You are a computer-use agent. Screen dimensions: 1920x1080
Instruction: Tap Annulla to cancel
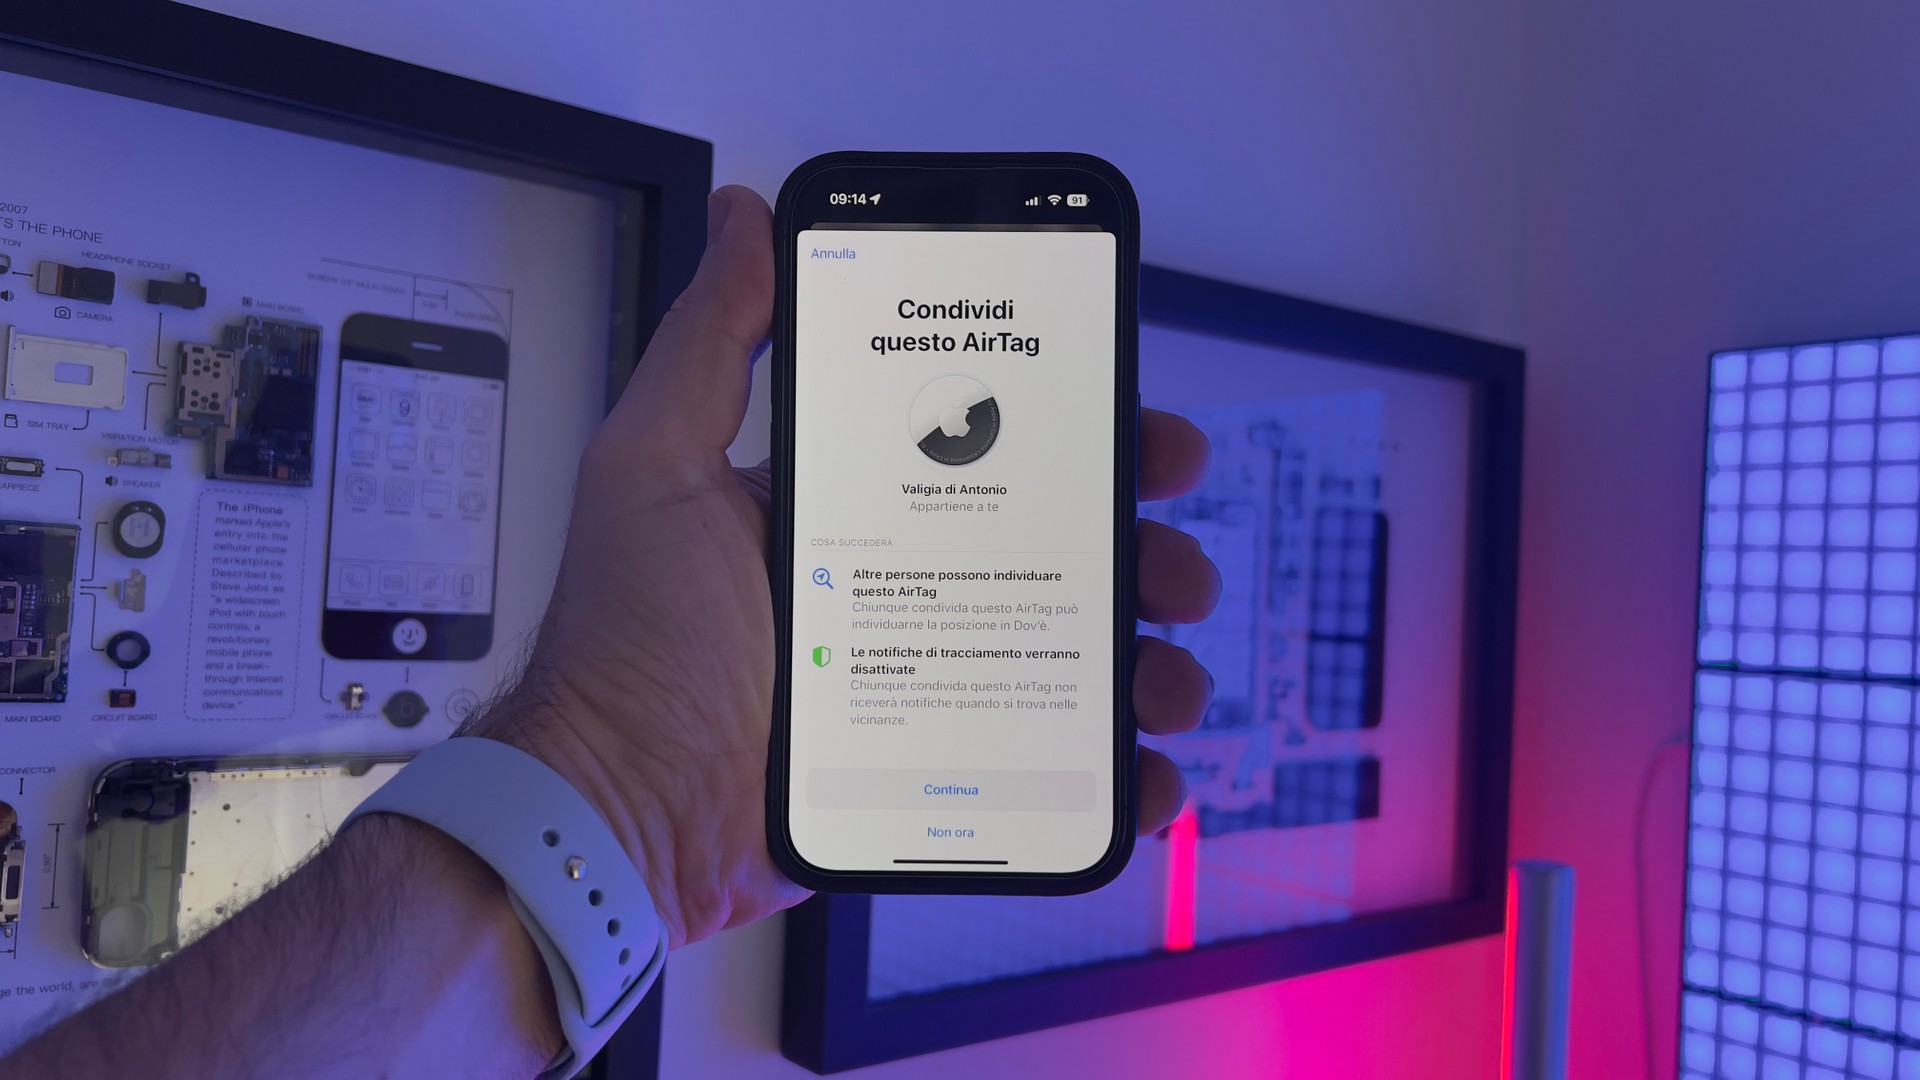tap(835, 253)
